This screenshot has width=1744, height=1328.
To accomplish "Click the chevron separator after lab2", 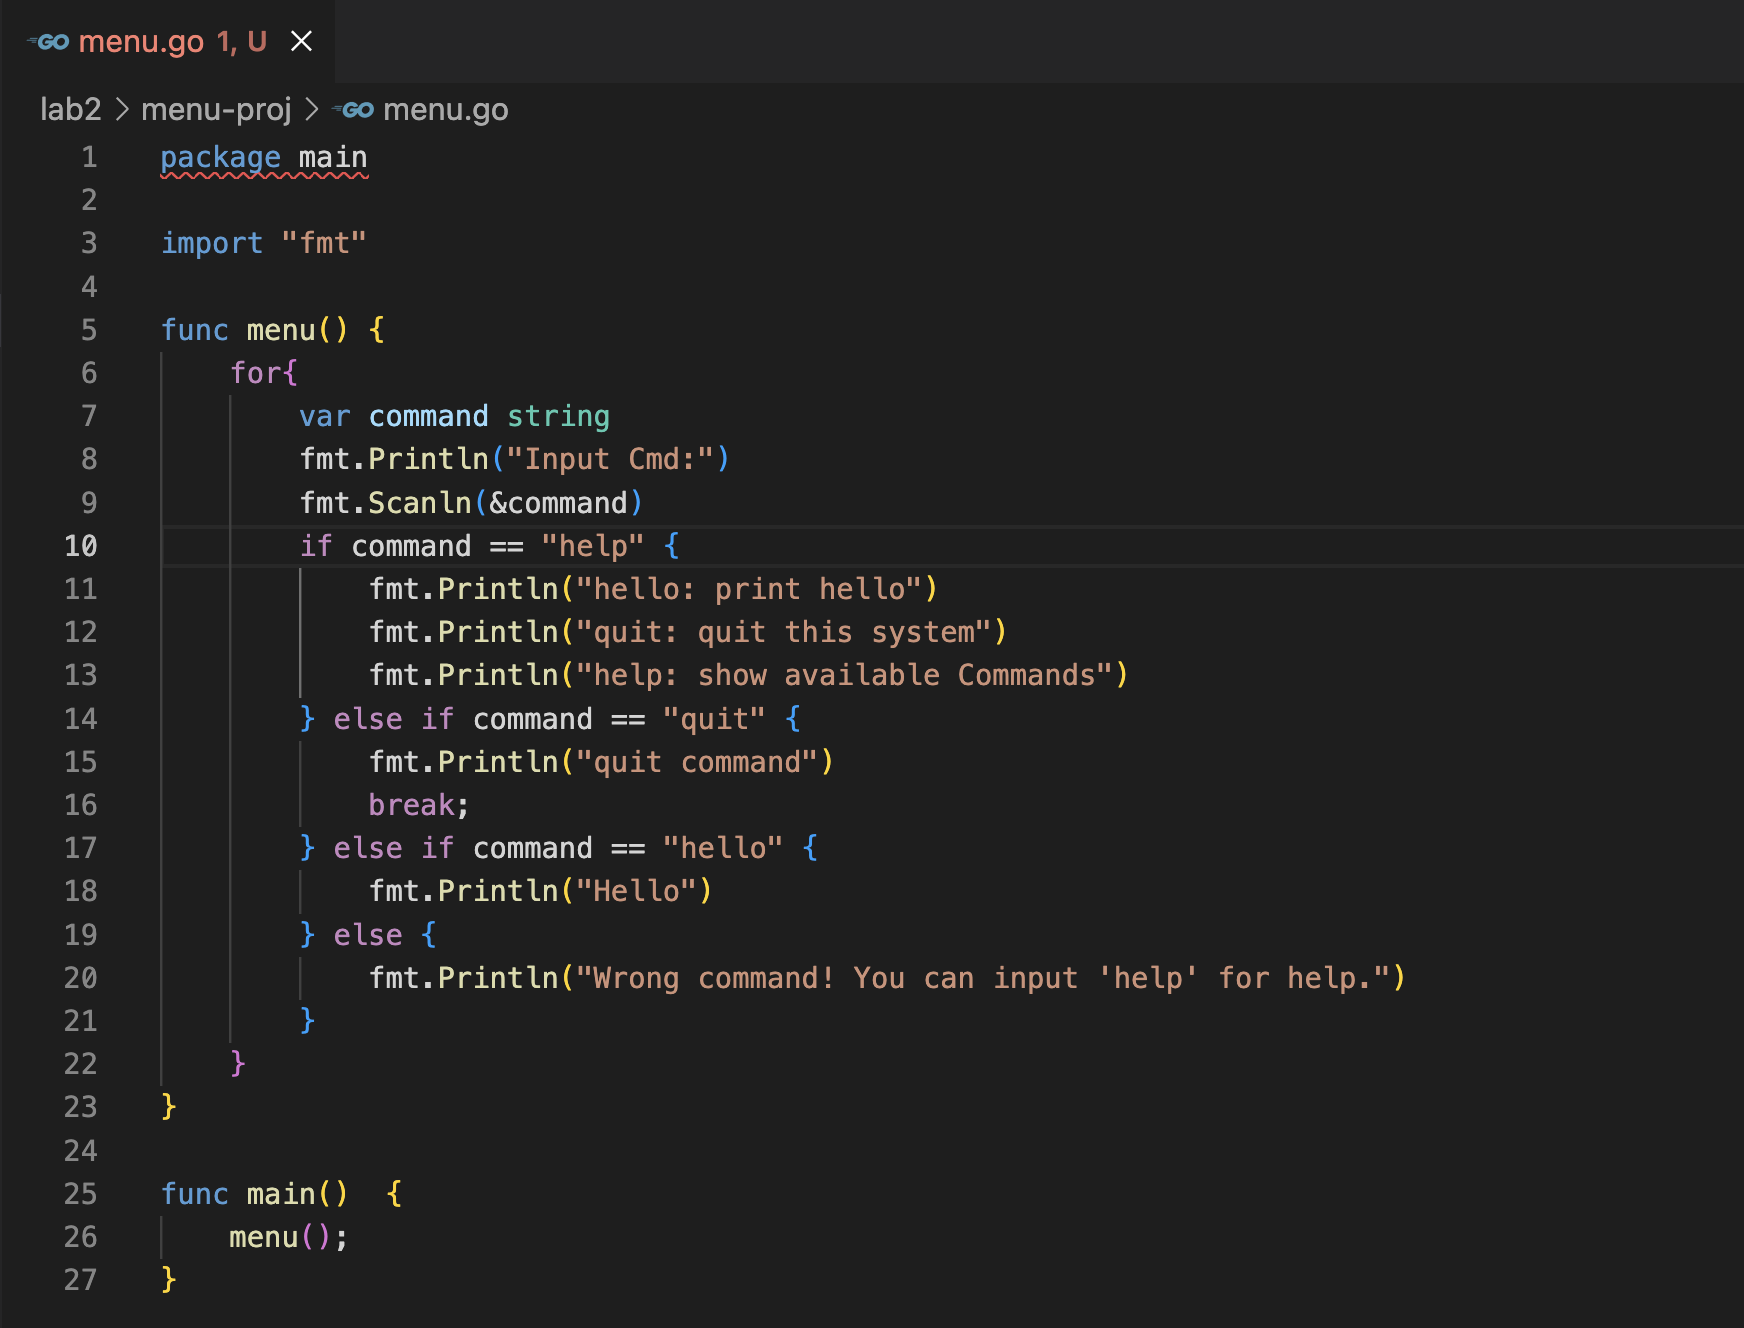I will click(122, 110).
